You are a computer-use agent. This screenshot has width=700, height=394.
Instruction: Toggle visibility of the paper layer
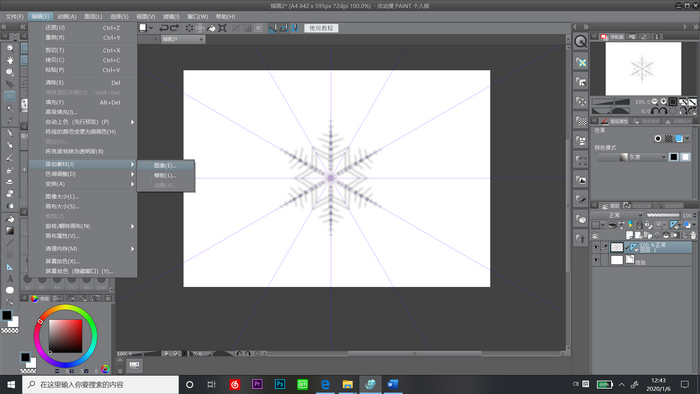pos(596,260)
